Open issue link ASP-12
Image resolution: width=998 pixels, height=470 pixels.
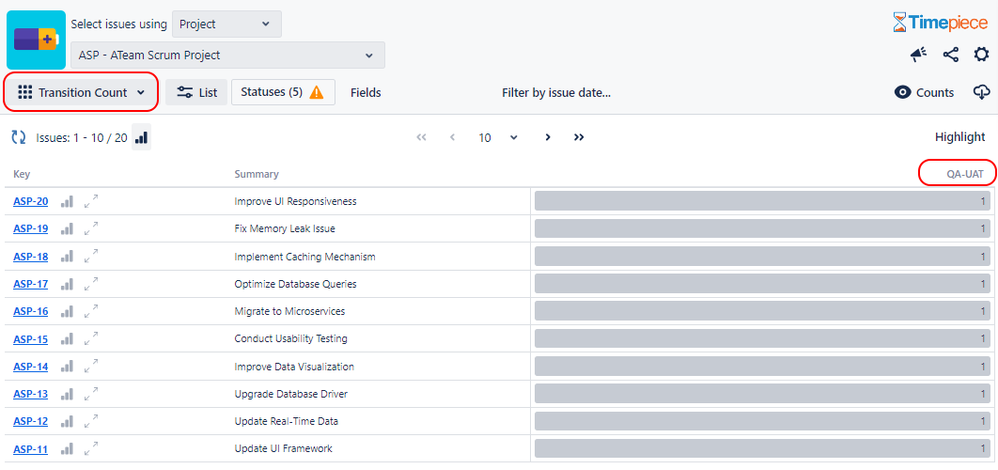tap(31, 422)
